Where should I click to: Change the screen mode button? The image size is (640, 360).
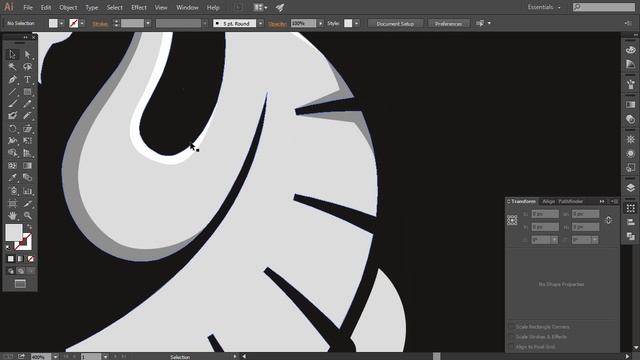pyautogui.click(x=20, y=284)
